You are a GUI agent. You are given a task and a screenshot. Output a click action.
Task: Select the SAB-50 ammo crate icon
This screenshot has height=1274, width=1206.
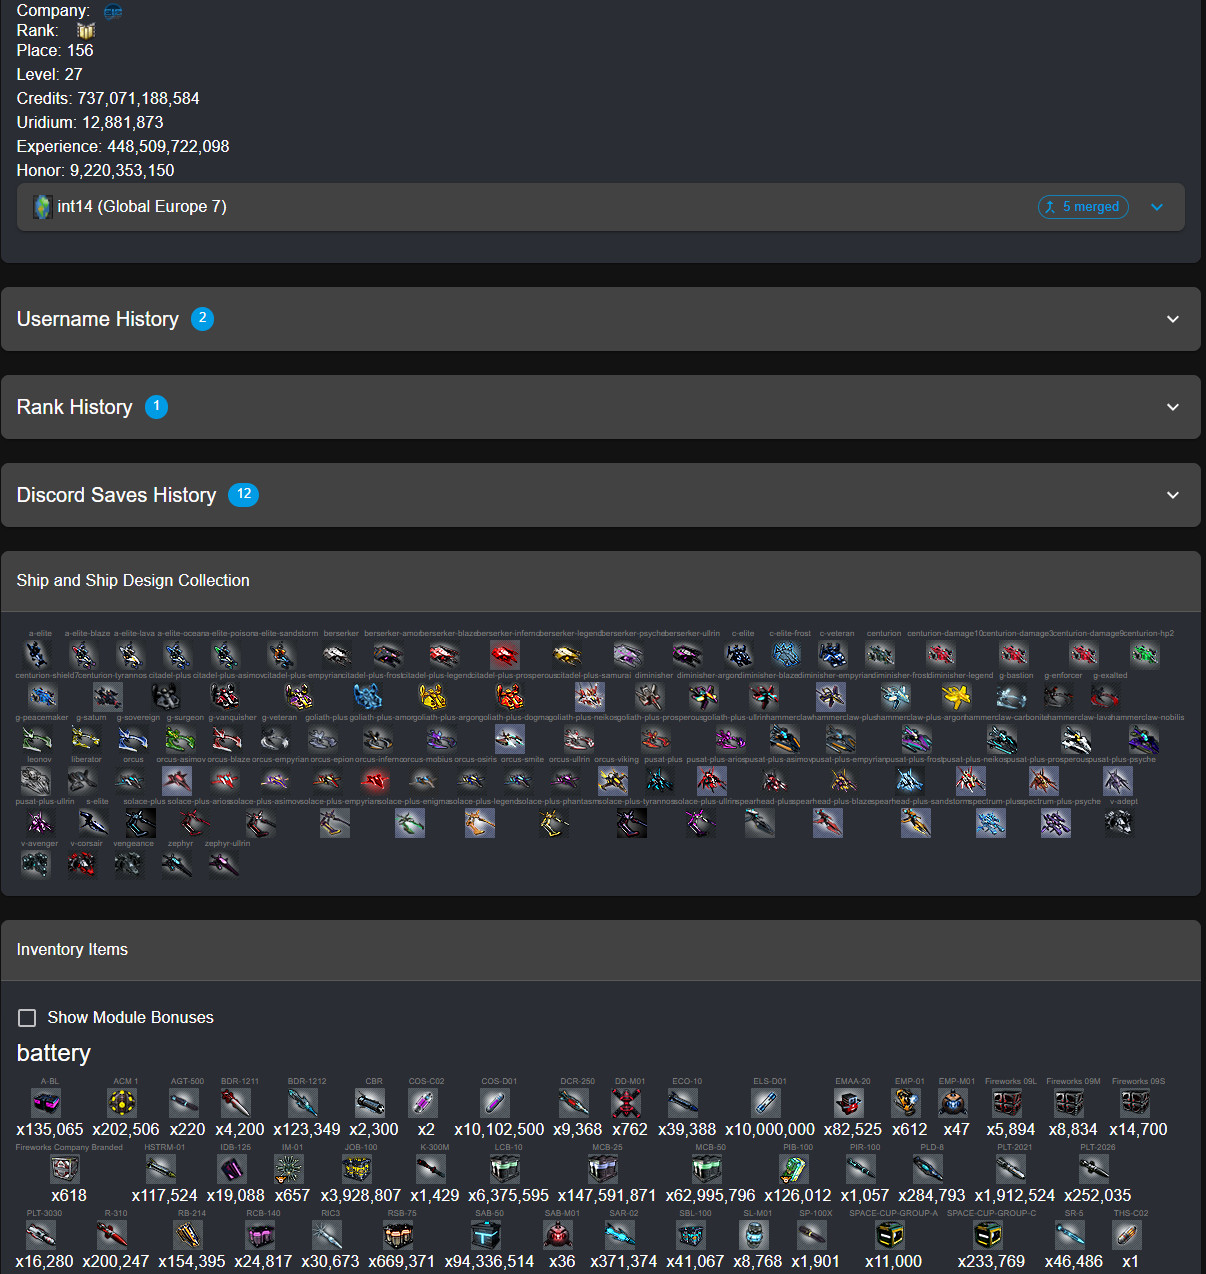486,1234
